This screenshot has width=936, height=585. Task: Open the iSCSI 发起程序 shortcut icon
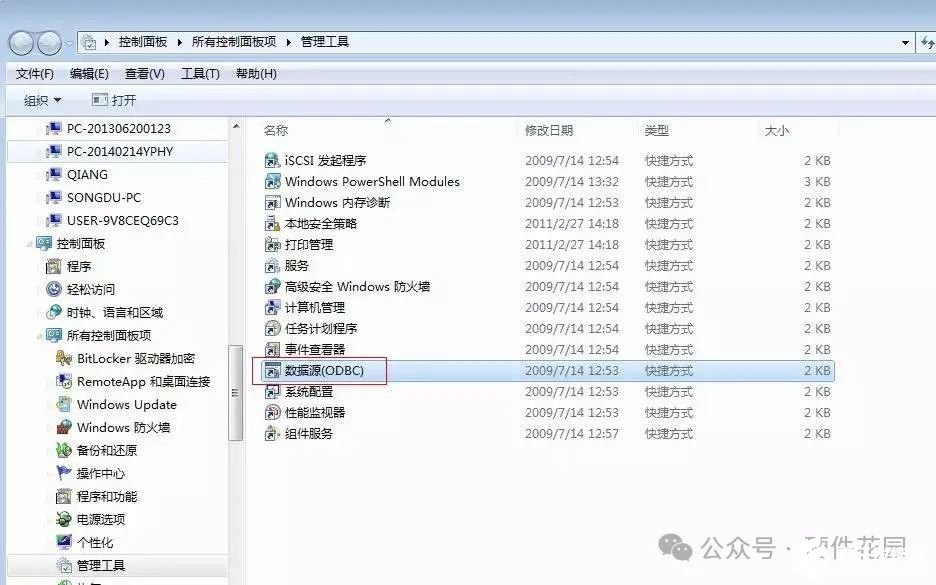pos(272,161)
